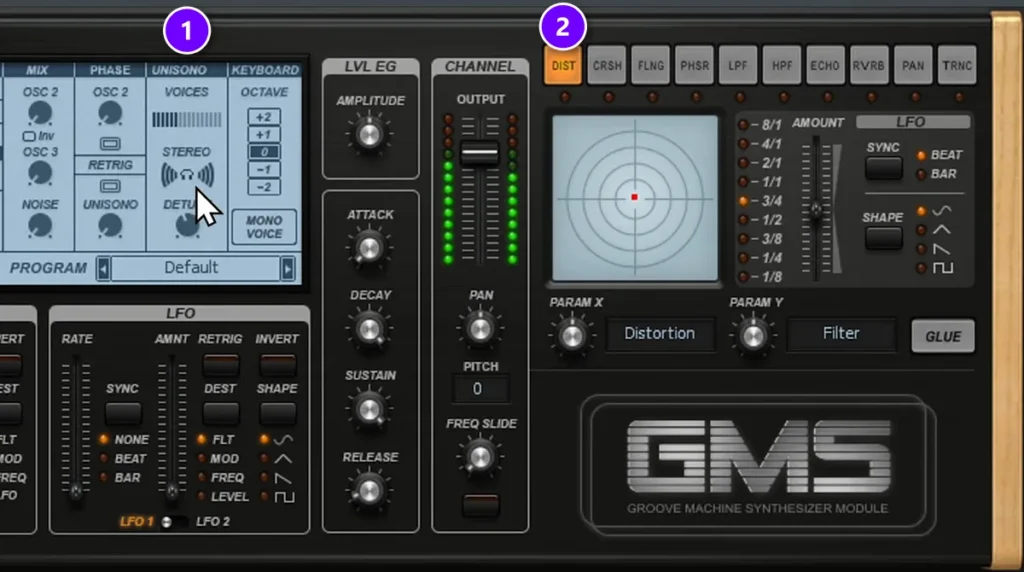This screenshot has height=572, width=1024.
Task: Click the channel OUTPUT fader handle
Action: pos(479,153)
